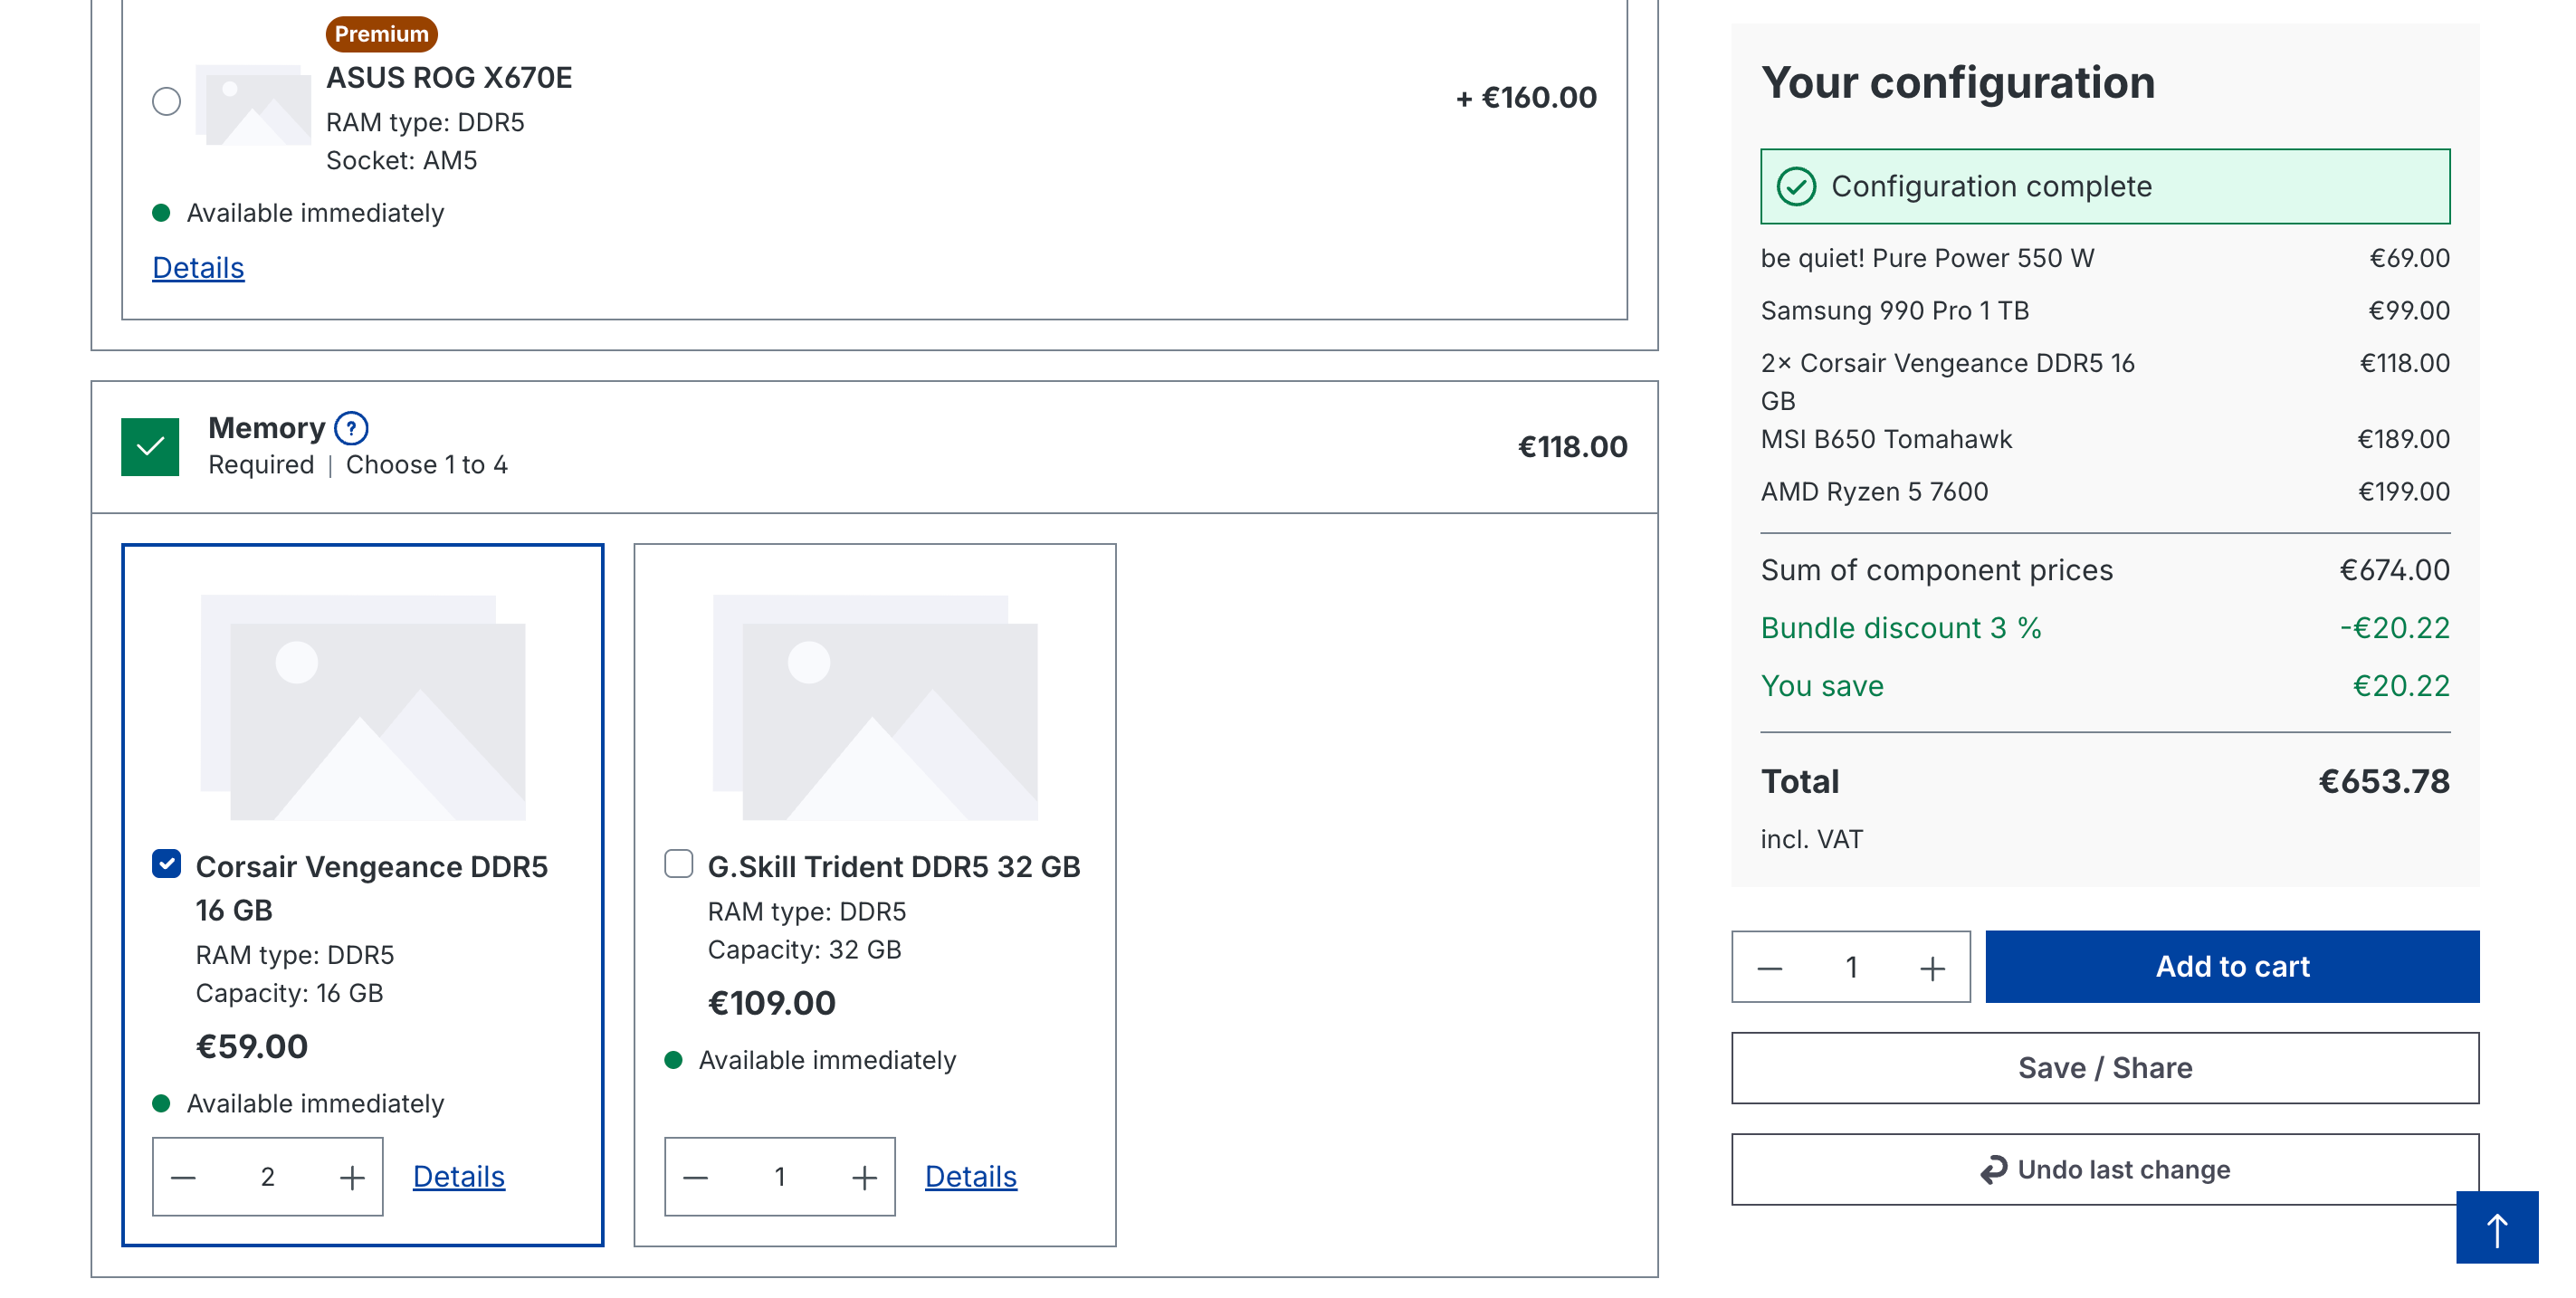Click the Samsung 990 Pro 1 TB line
2576x1298 pixels.
(x=2105, y=311)
